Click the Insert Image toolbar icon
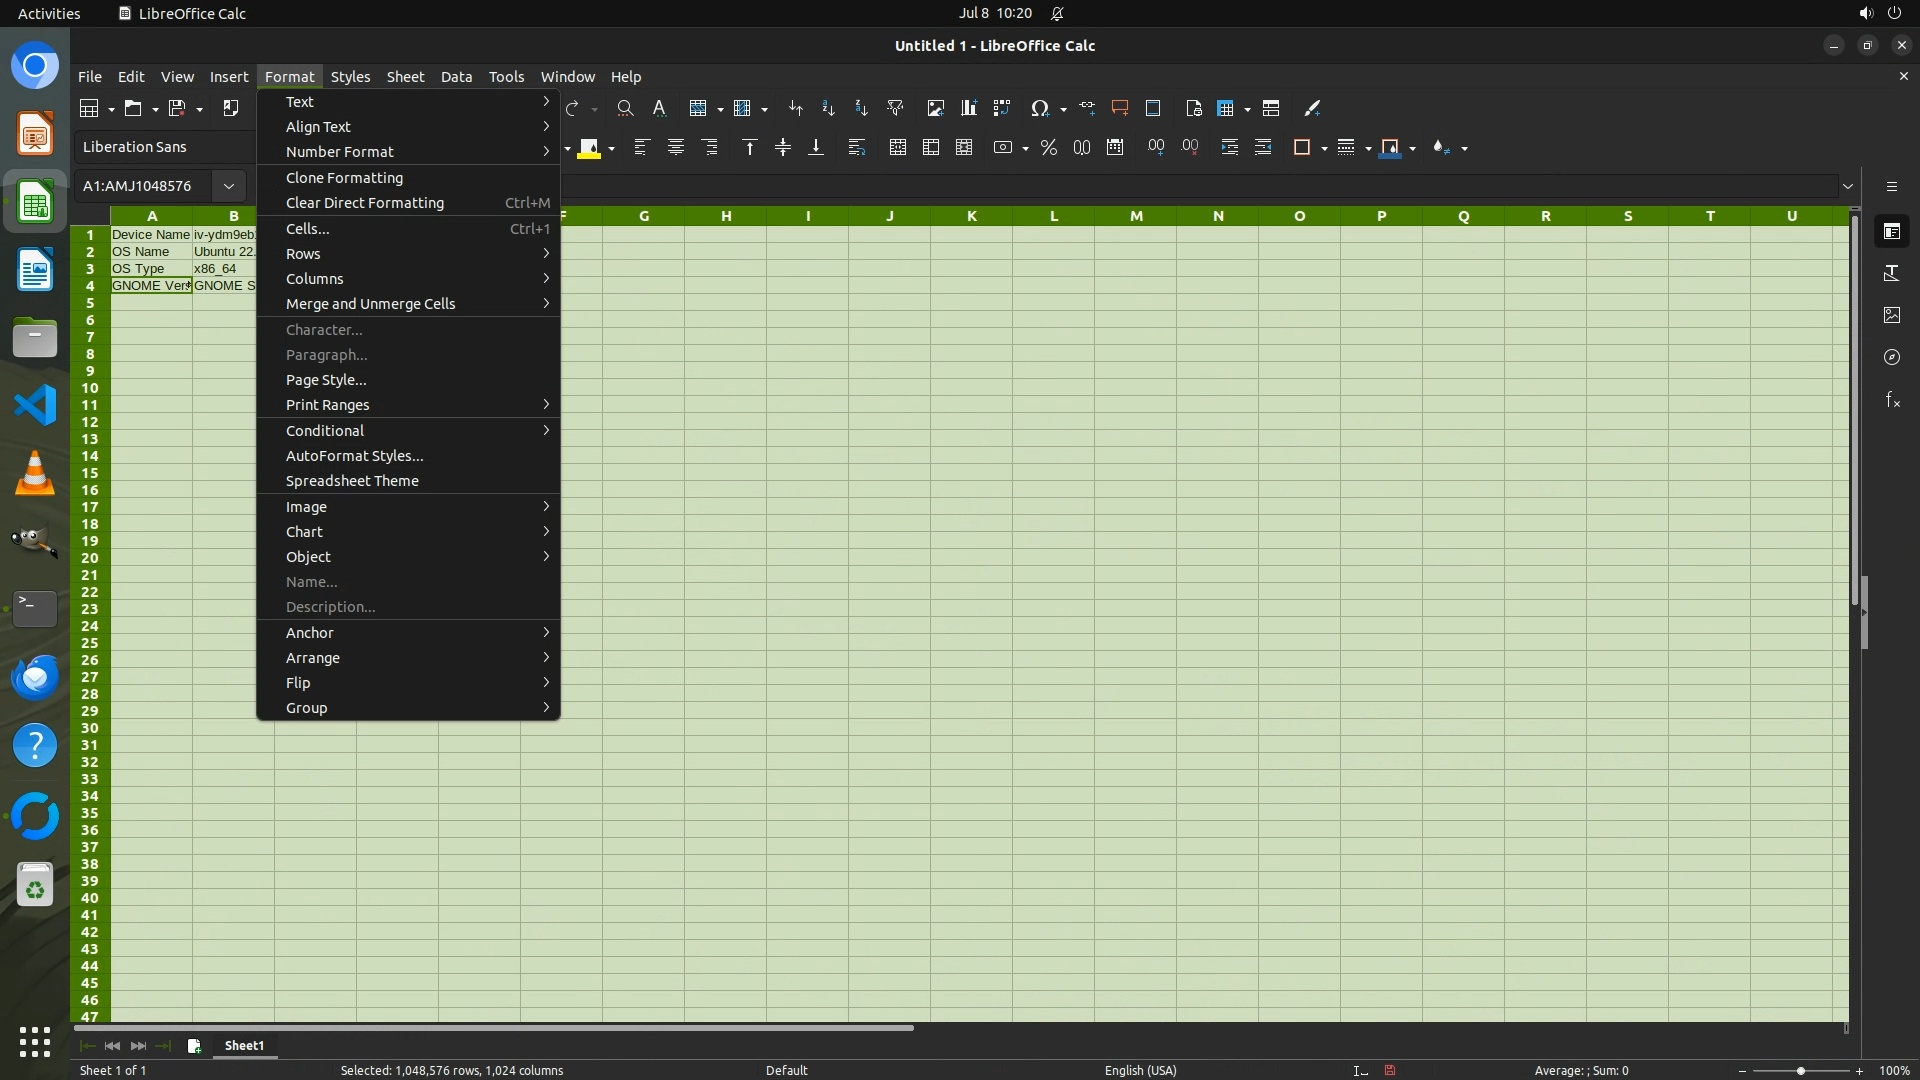The image size is (1920, 1080). tap(935, 108)
